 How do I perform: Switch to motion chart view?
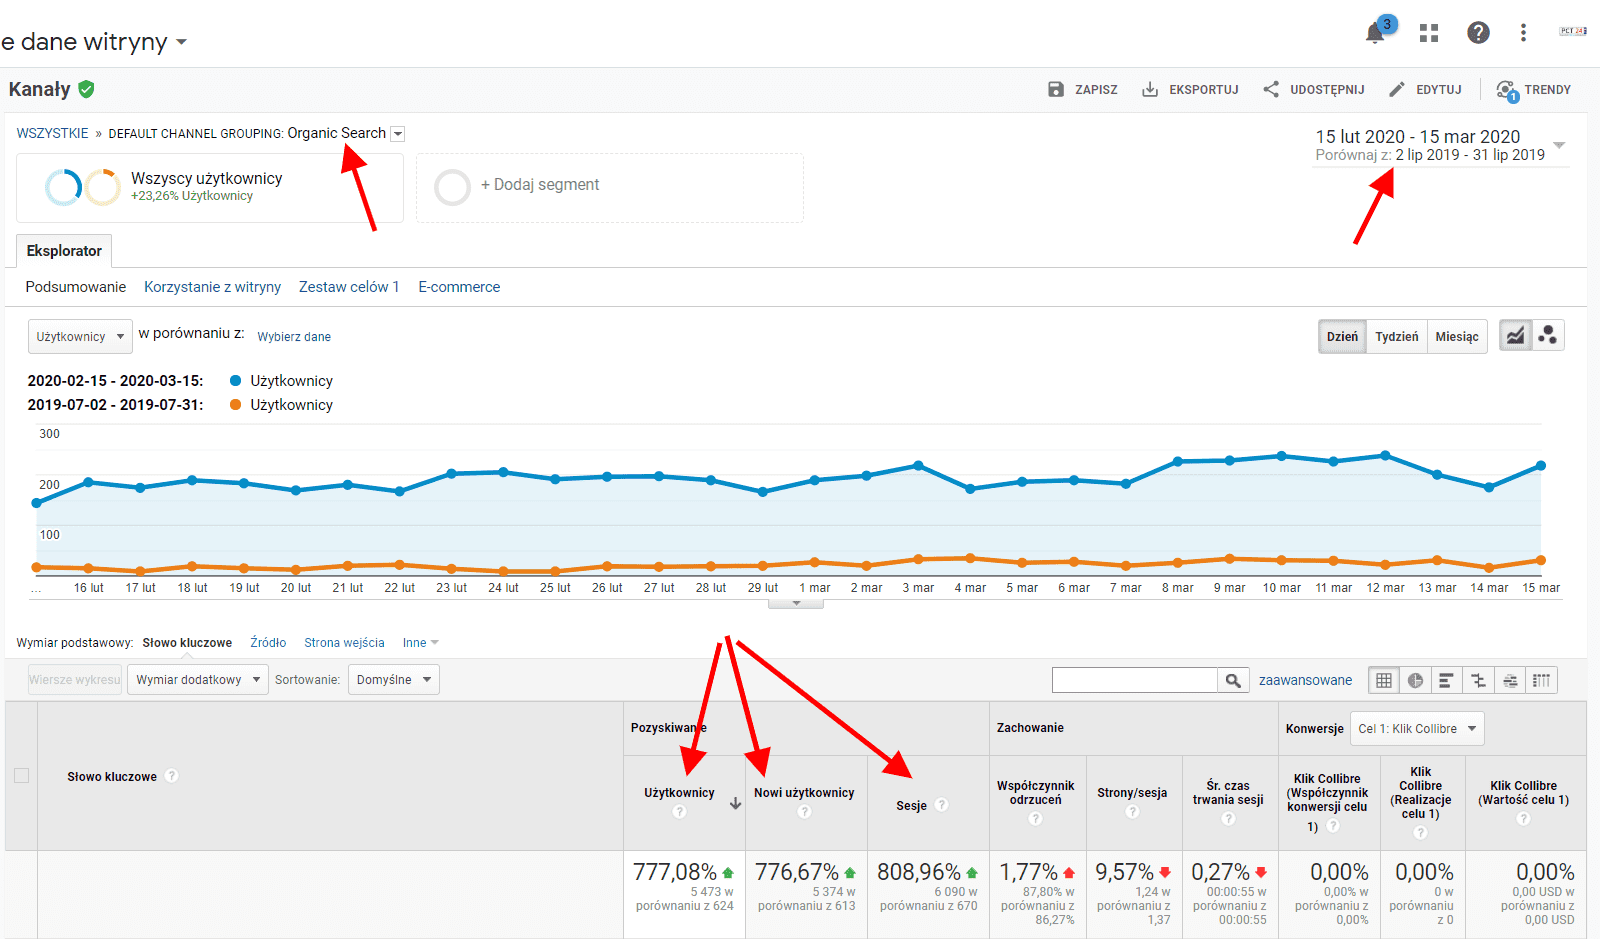(1547, 336)
